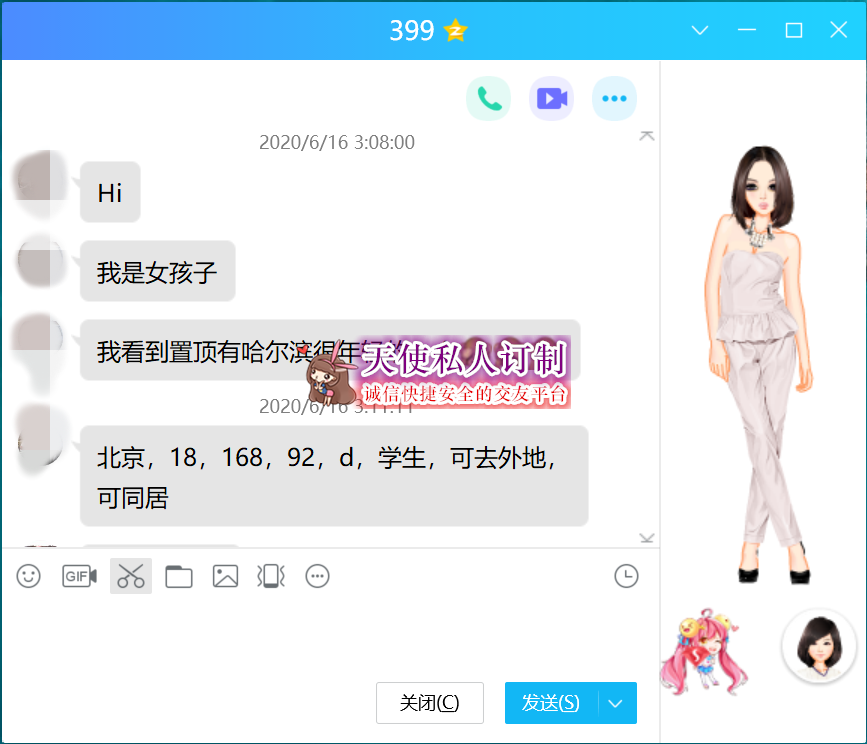Viewport: 867px width, 744px height.
Task: Open the GIF sticker panel
Action: click(79, 576)
